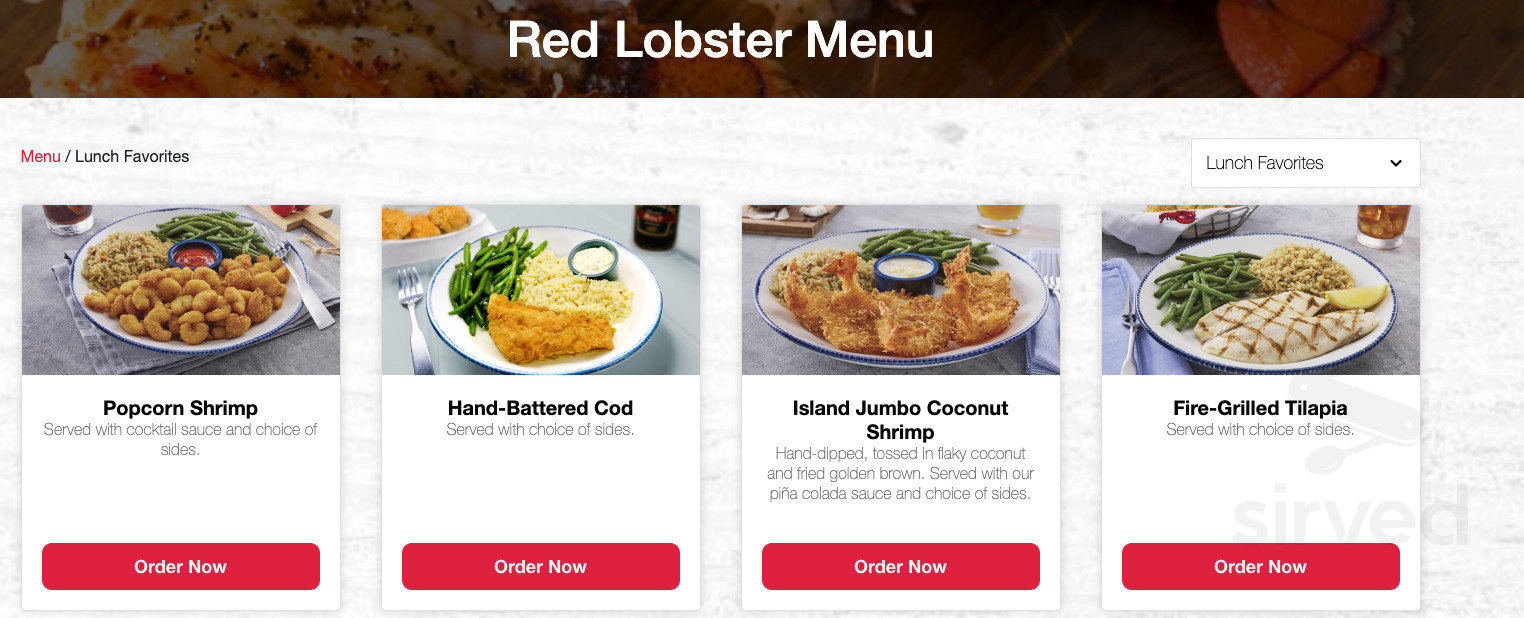Click the dropdown chevron arrow icon

tap(1396, 163)
